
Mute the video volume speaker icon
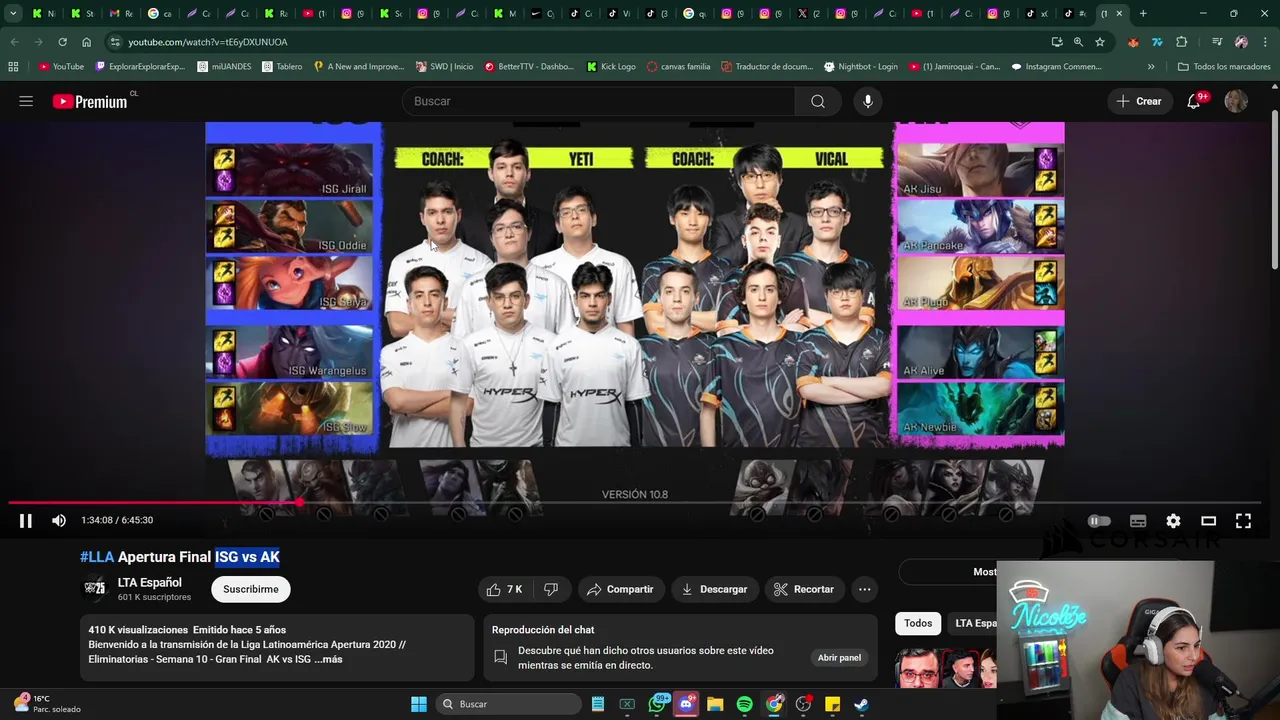coord(59,521)
